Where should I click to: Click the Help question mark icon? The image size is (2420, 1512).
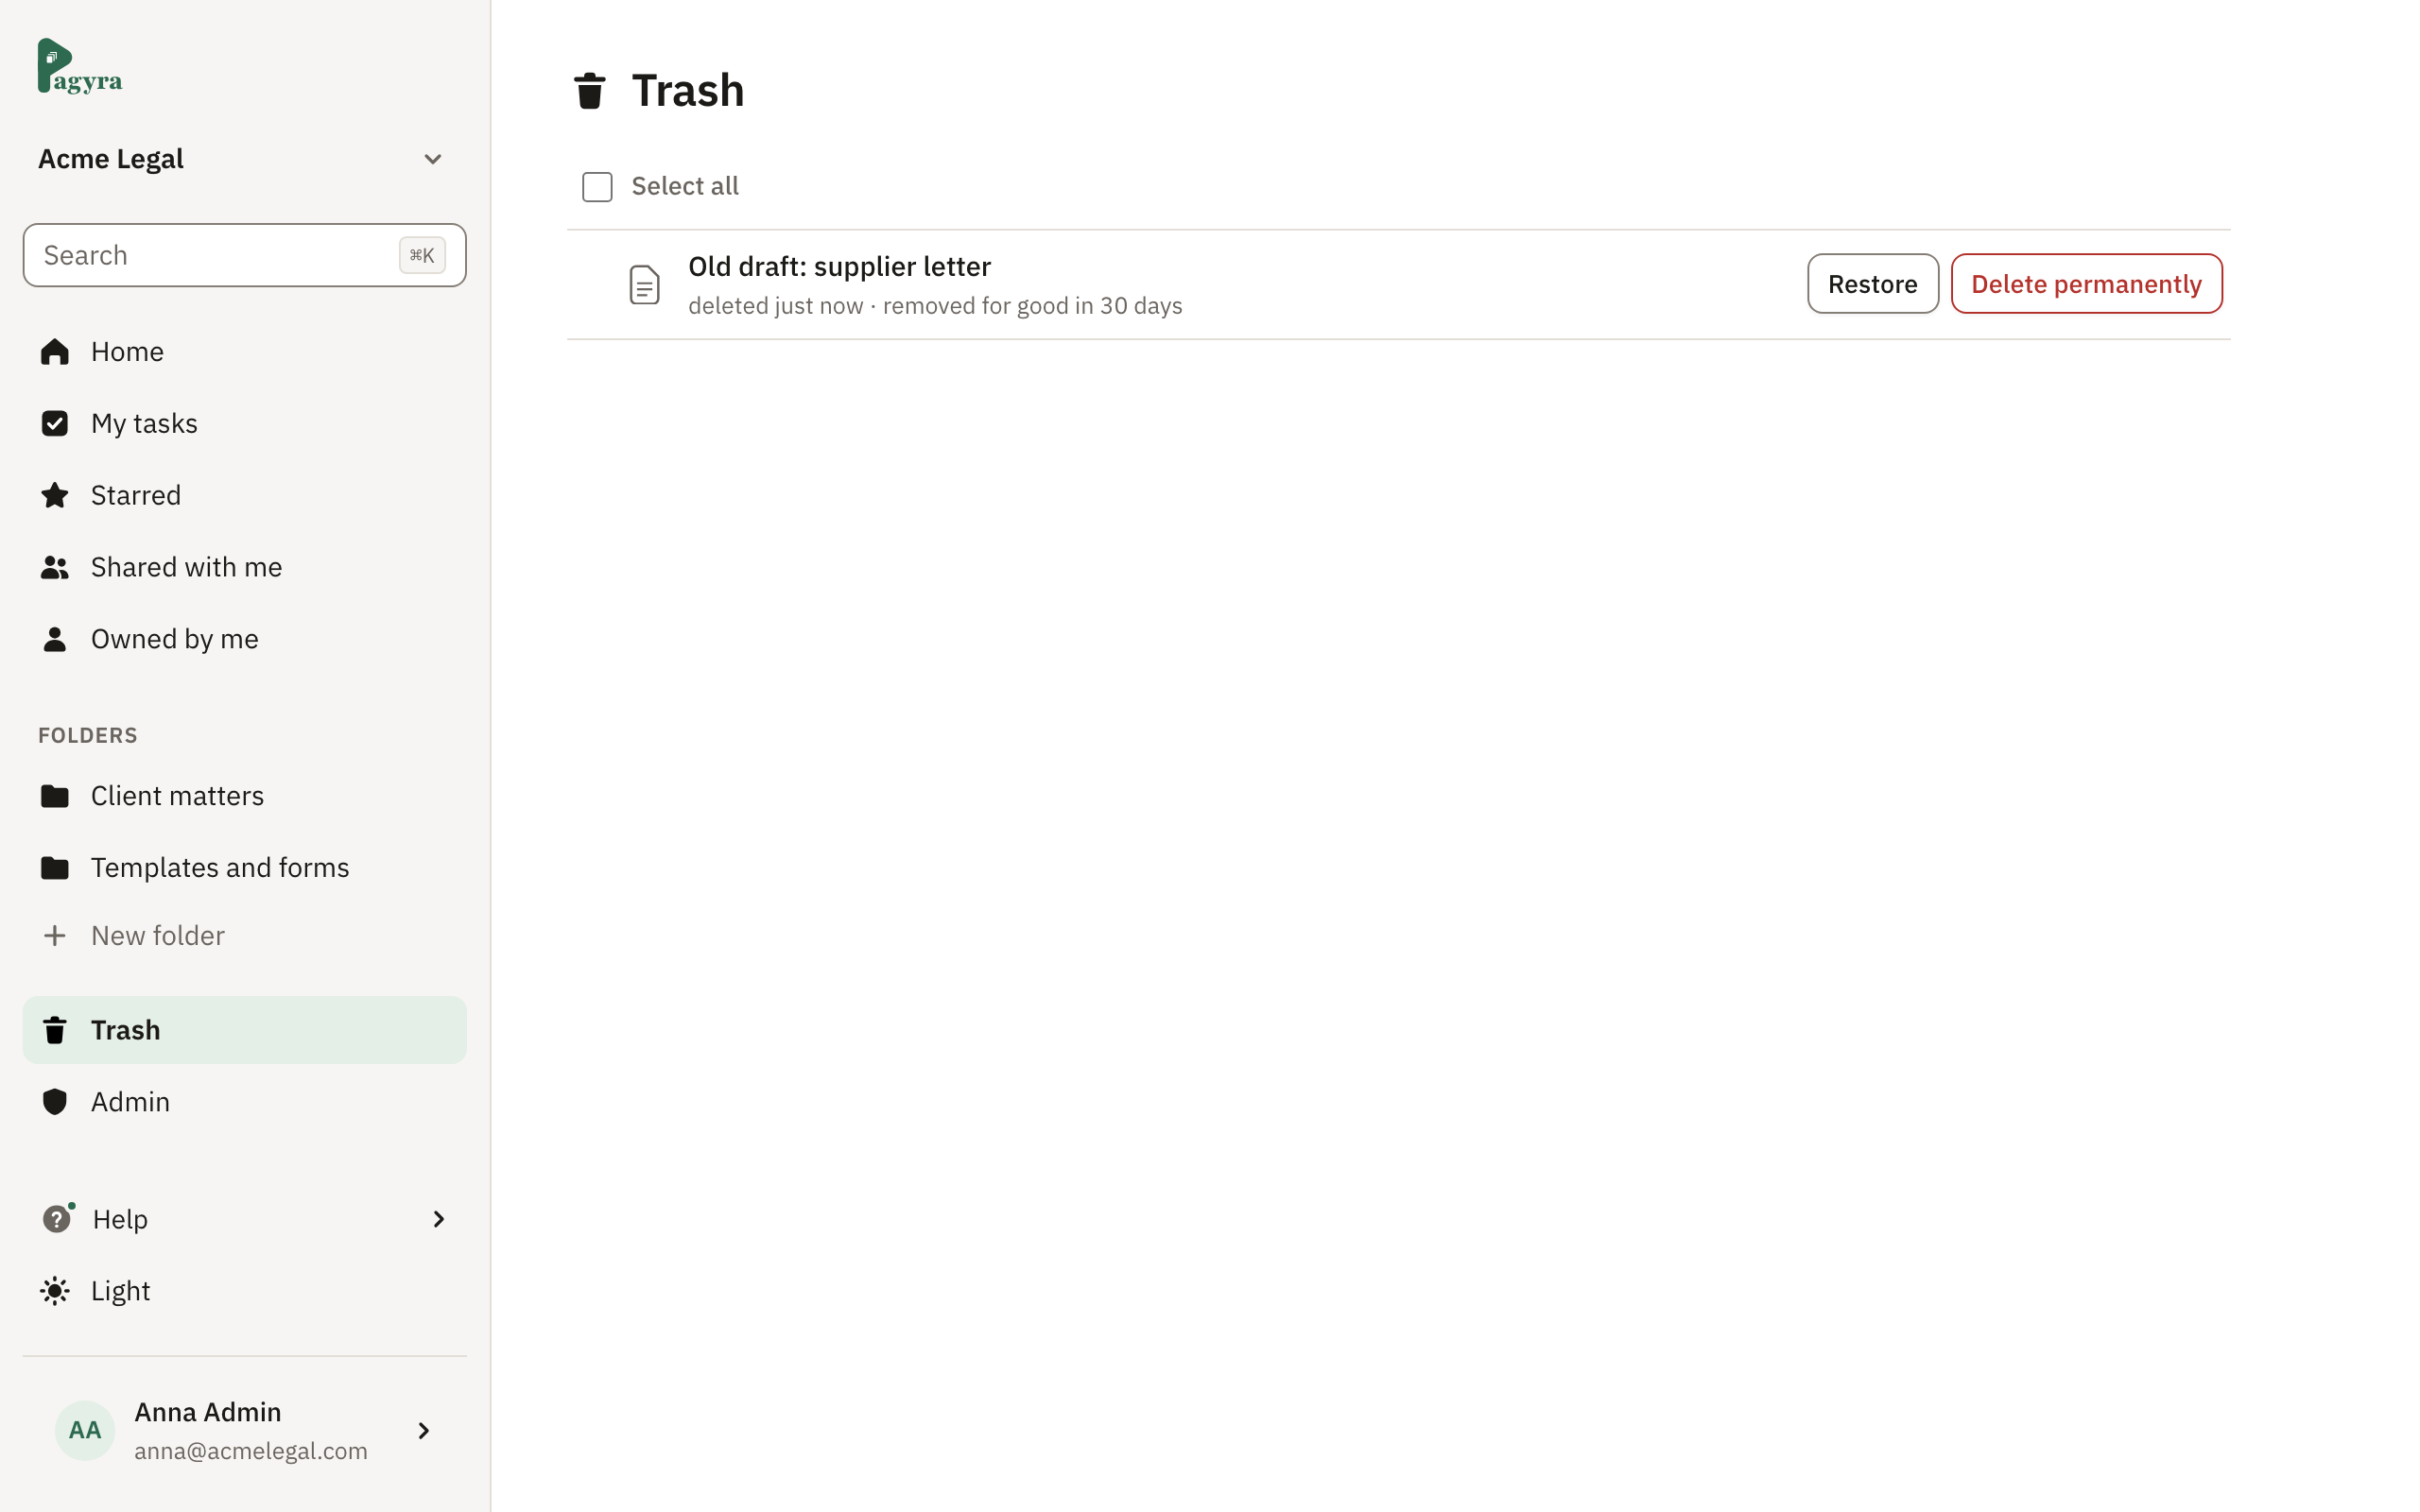tap(57, 1219)
